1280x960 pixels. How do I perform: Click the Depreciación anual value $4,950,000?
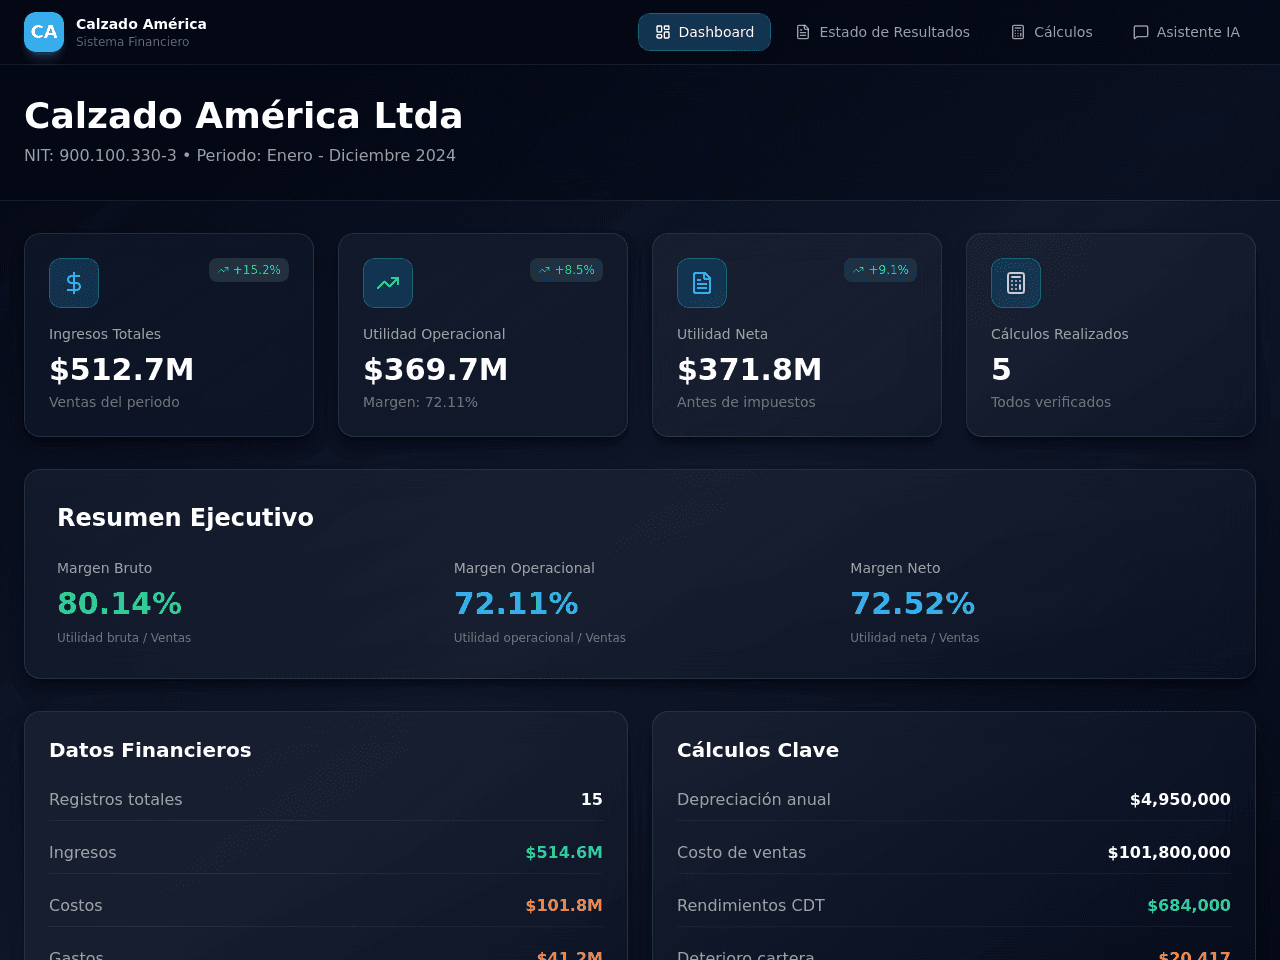[x=1180, y=799]
